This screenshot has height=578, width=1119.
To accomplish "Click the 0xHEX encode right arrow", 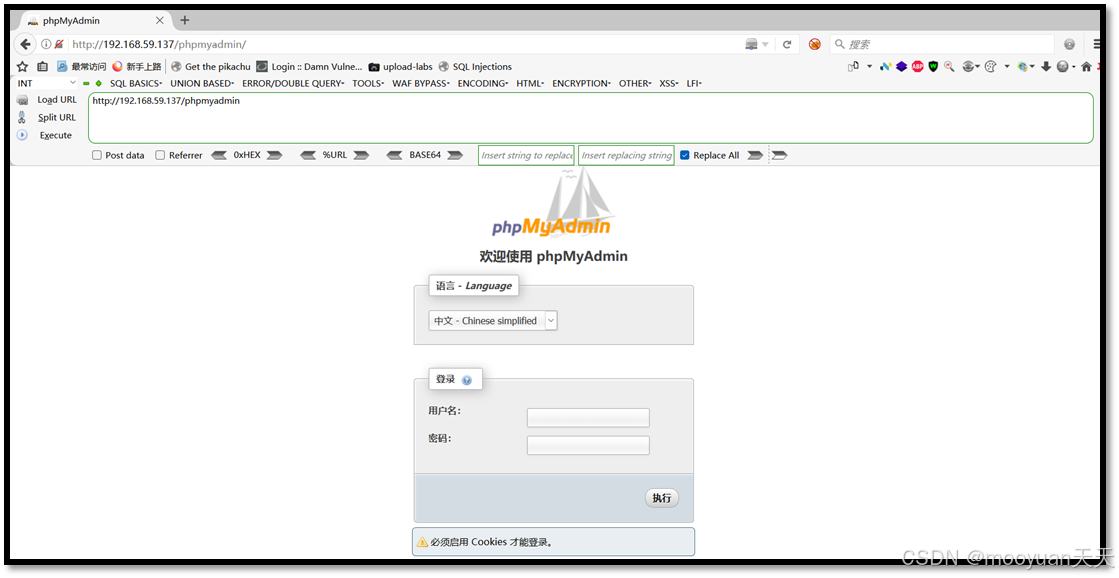I will [275, 155].
